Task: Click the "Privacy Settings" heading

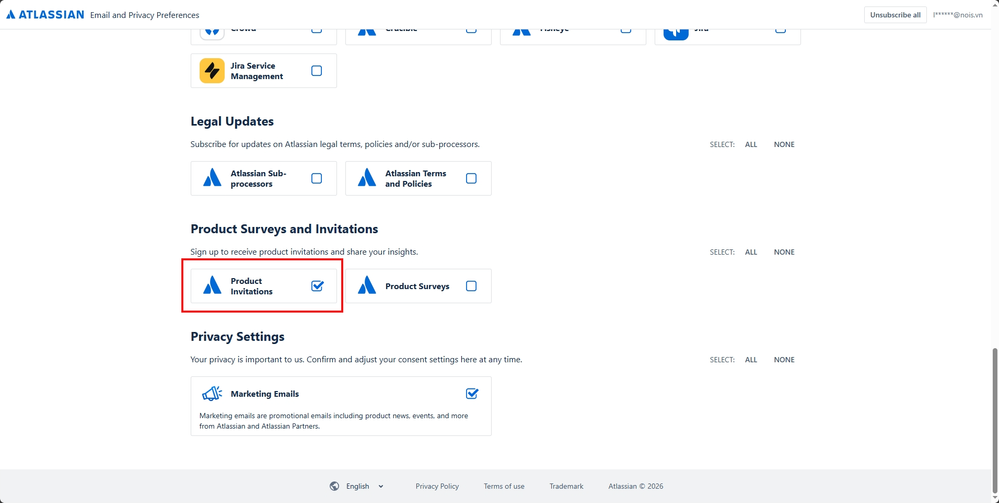Action: [238, 337]
